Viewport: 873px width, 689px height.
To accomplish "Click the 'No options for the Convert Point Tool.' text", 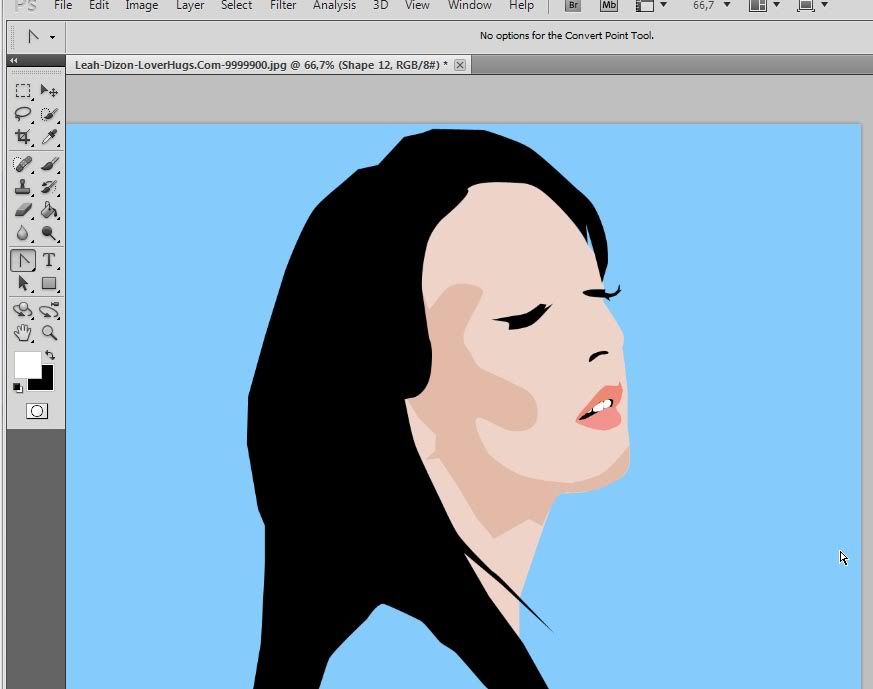I will [x=567, y=36].
